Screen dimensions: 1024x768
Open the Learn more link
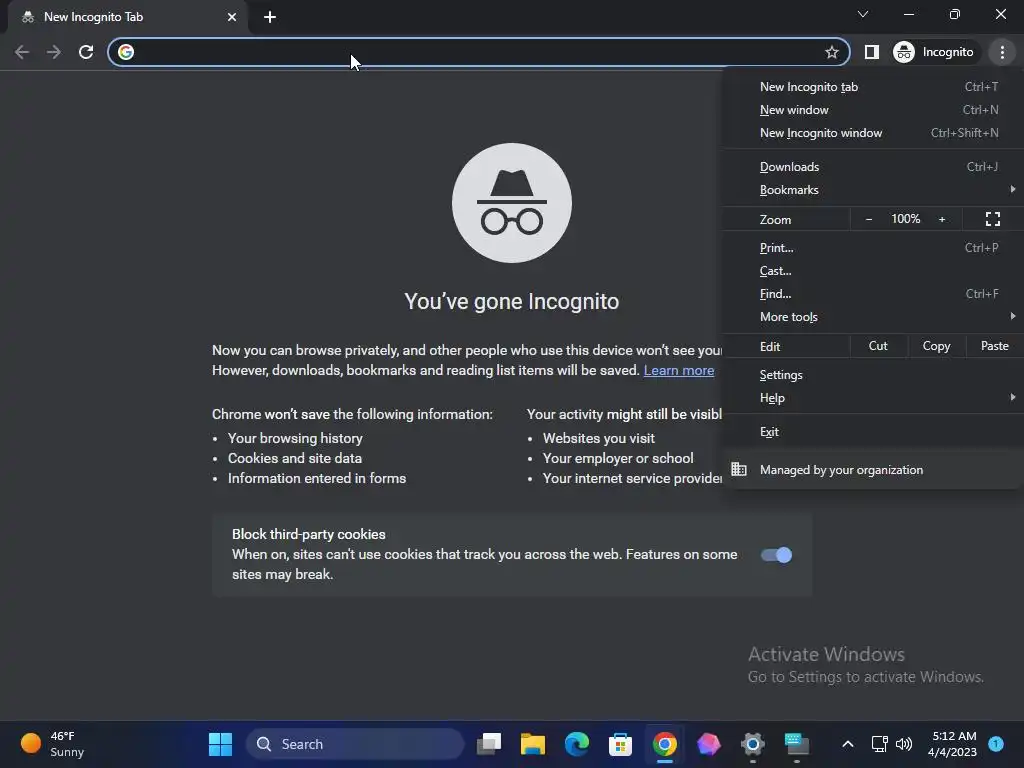tap(679, 370)
